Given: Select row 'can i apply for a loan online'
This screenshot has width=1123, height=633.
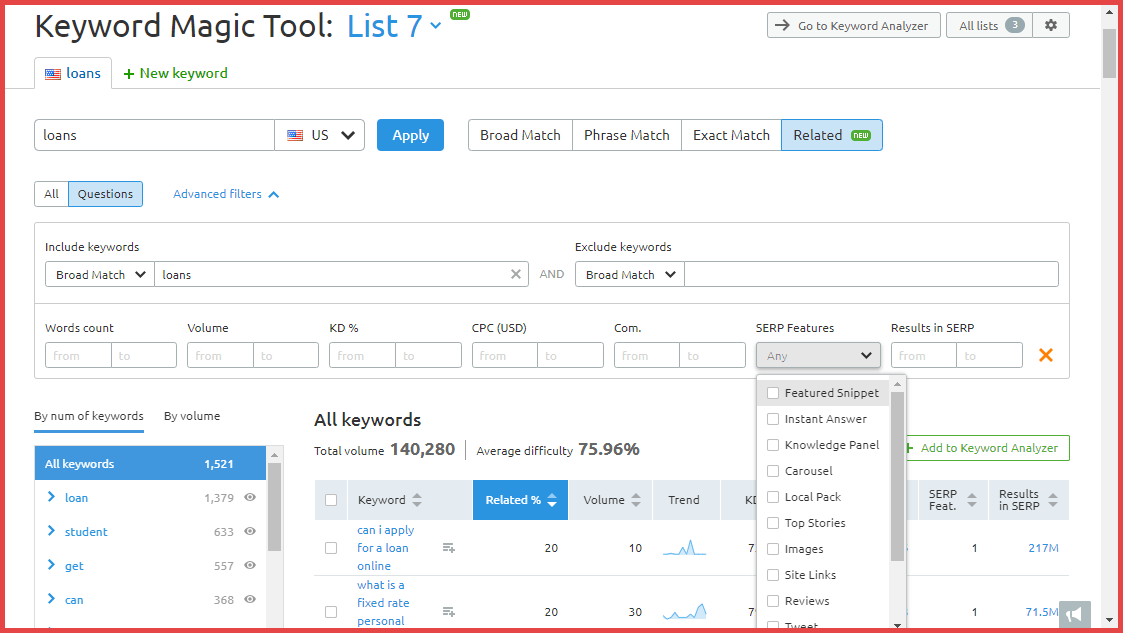Looking at the screenshot, I should (x=331, y=548).
